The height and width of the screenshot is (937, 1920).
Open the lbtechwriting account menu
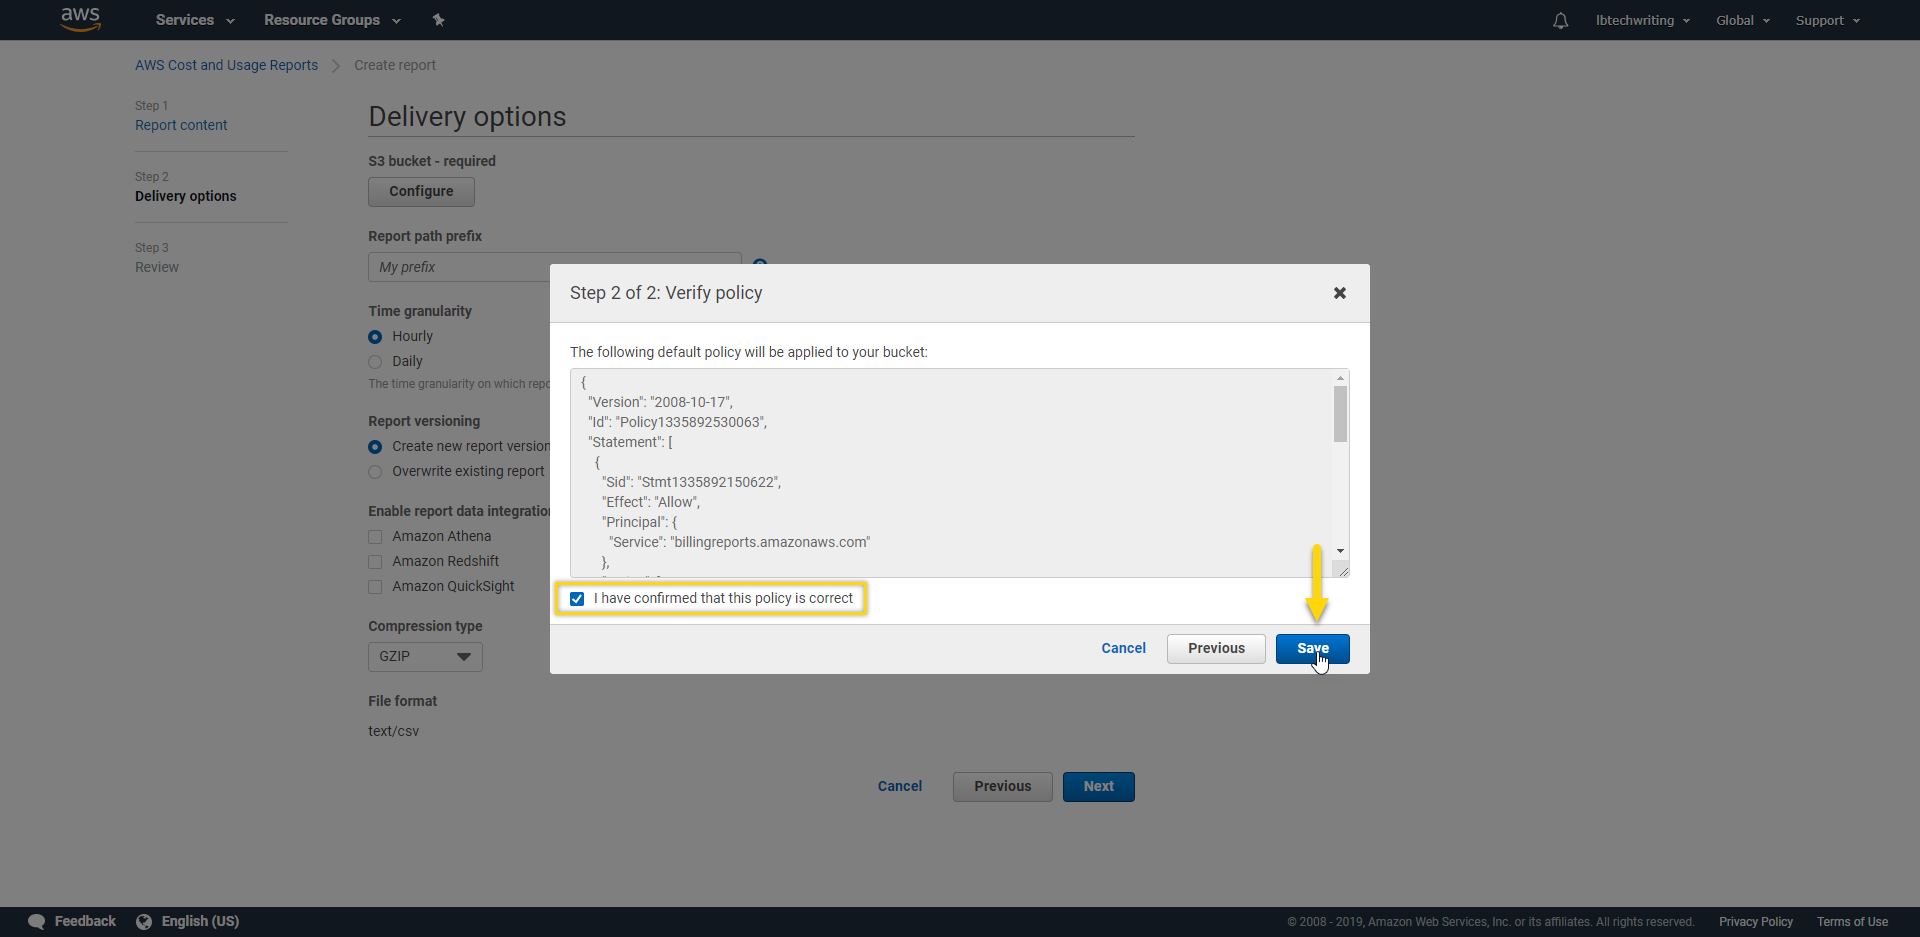pos(1642,20)
